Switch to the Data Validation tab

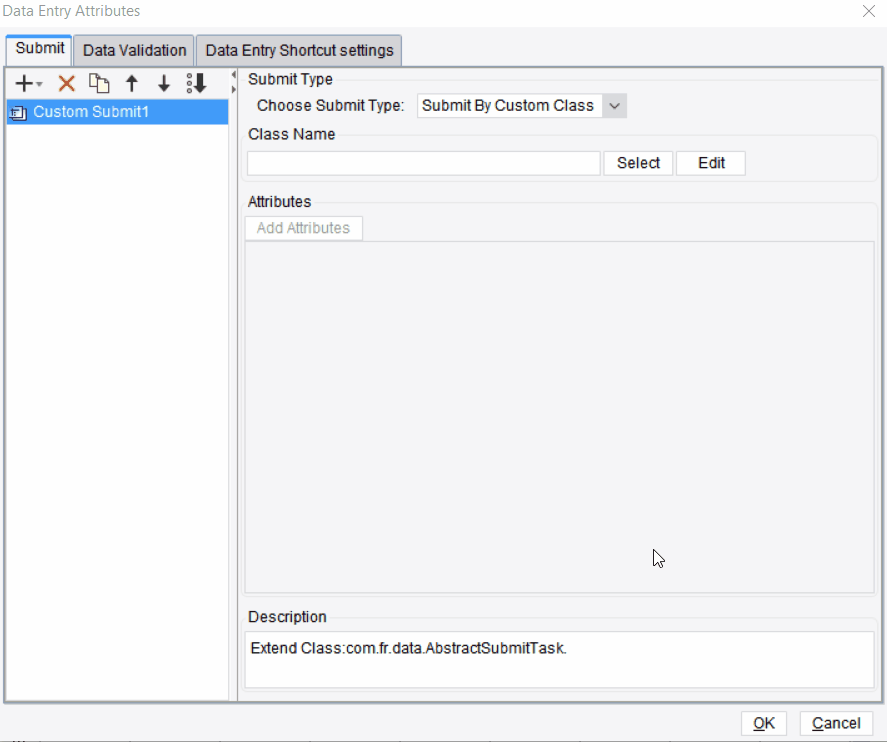click(134, 50)
